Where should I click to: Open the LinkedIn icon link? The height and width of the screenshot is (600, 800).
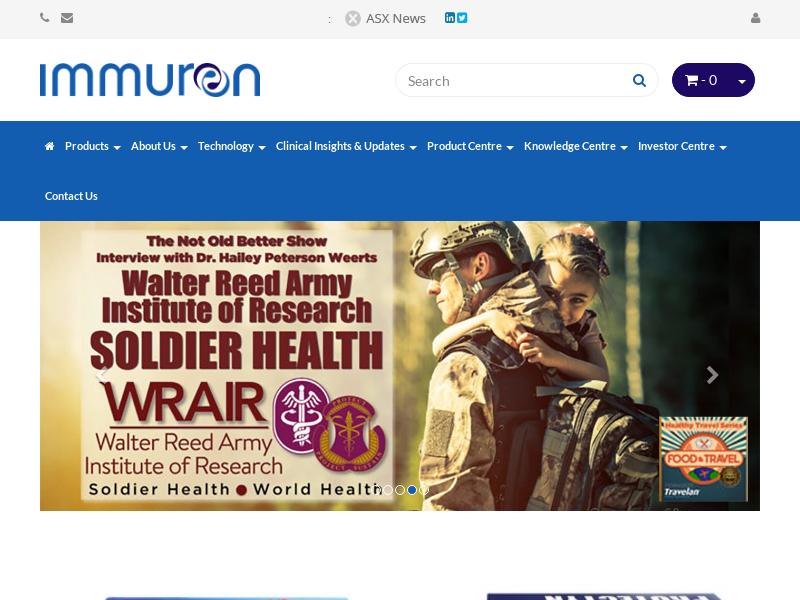pos(449,18)
